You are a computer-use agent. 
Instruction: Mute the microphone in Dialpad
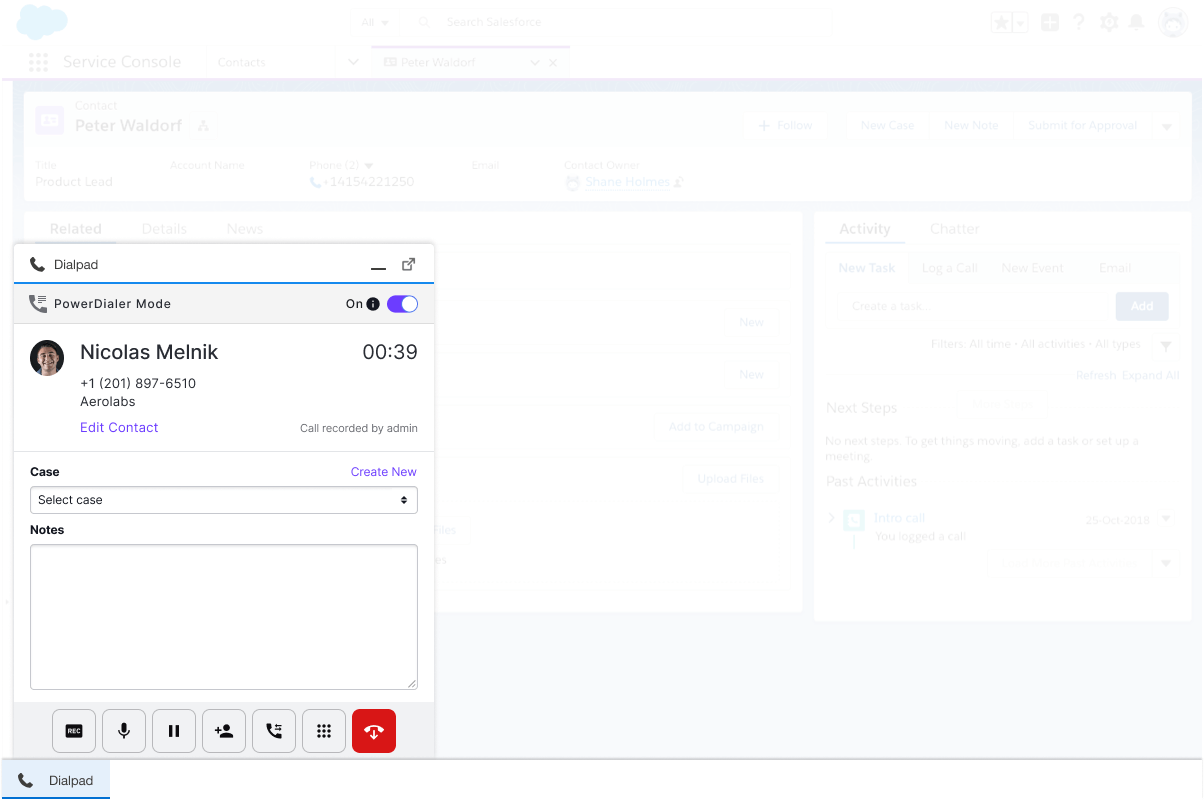tap(124, 731)
